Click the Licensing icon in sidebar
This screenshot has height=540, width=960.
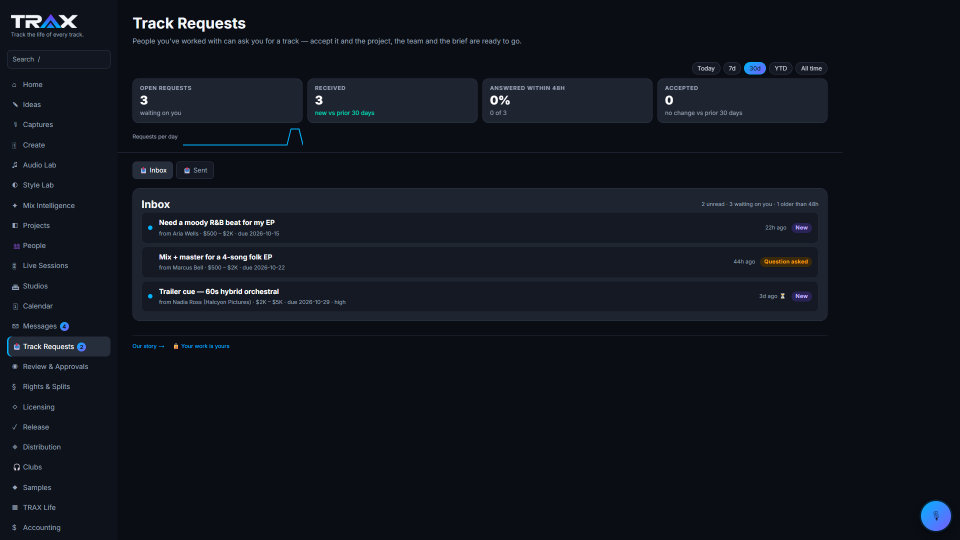coord(15,407)
